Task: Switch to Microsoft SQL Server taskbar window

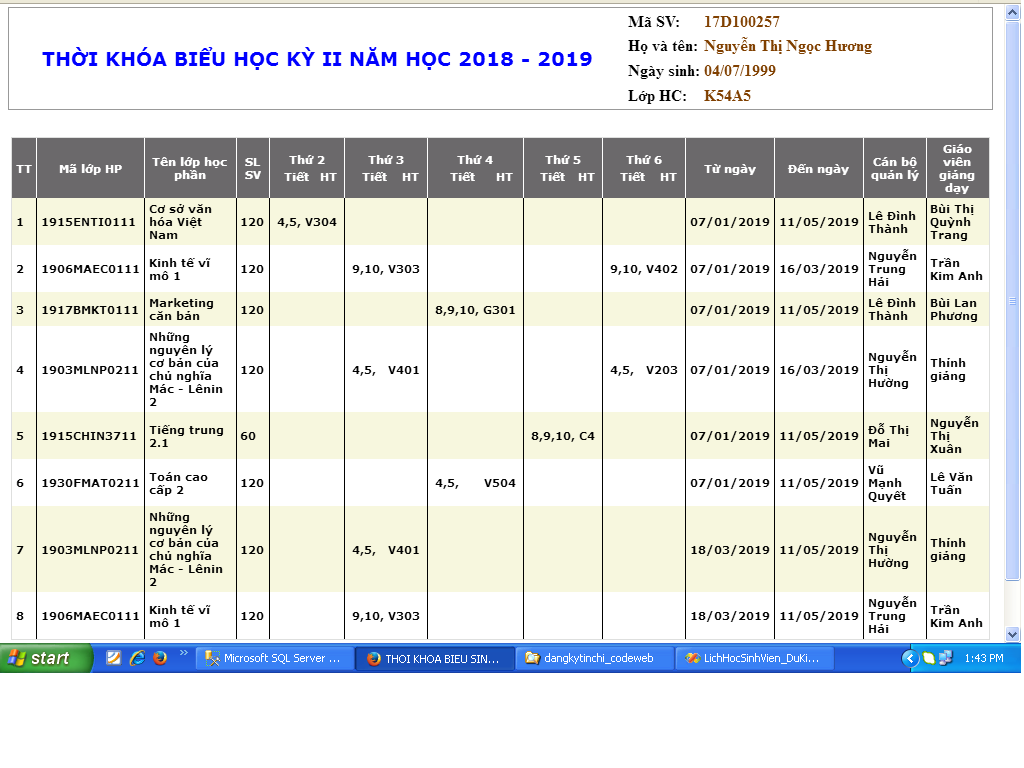Action: point(273,658)
